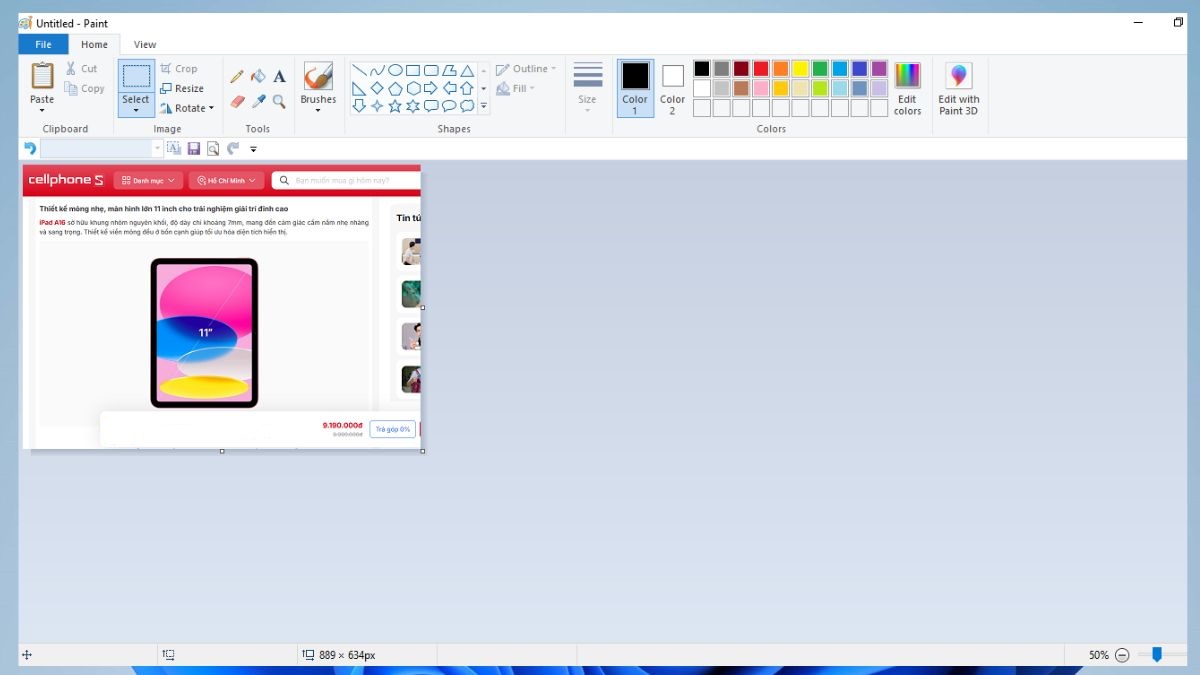Pick the green color swatch
This screenshot has width=1200, height=675.
(x=820, y=69)
